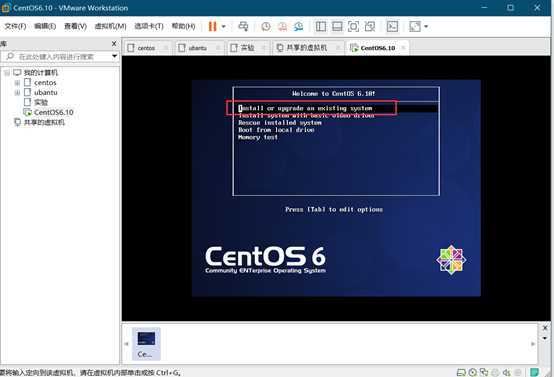This screenshot has height=377, width=554.
Task: Switch to Unity mode toolbar icon
Action: (370, 26)
